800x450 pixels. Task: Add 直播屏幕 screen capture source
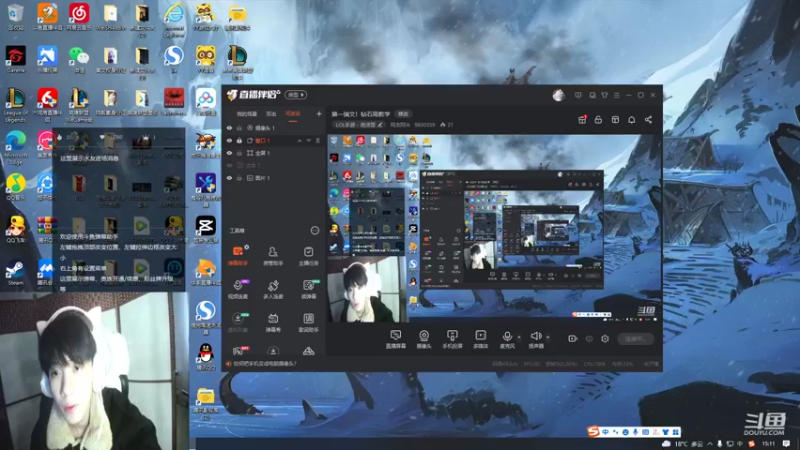(395, 339)
